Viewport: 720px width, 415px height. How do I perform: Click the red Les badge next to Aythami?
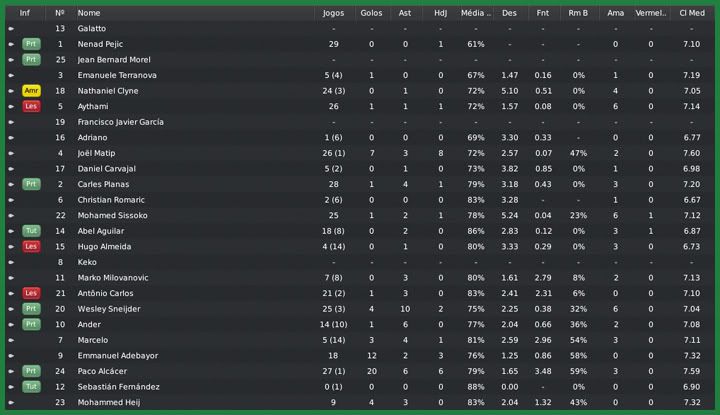(x=31, y=106)
